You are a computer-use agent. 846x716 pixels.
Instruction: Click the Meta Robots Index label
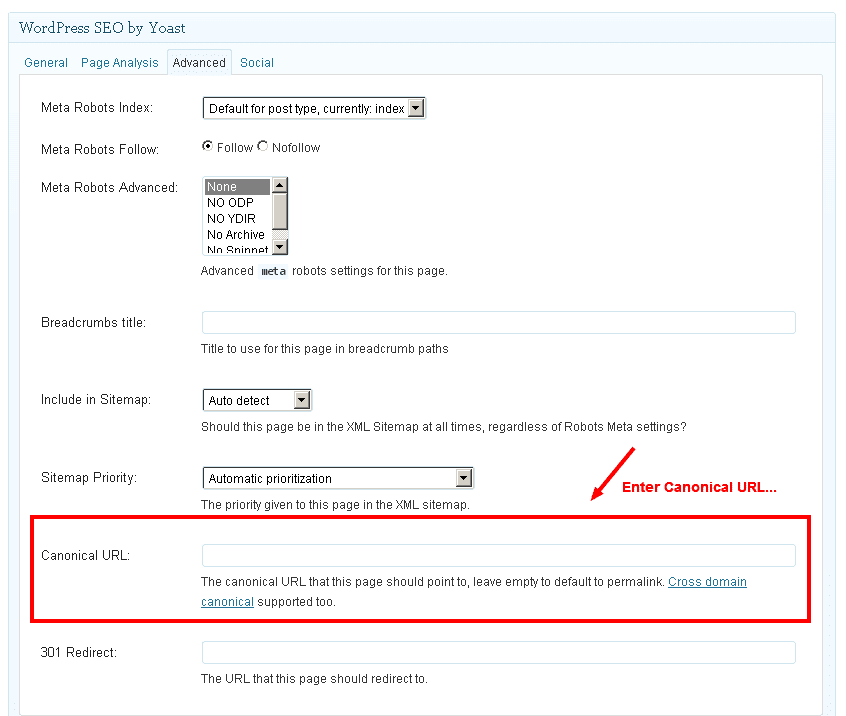(x=97, y=107)
